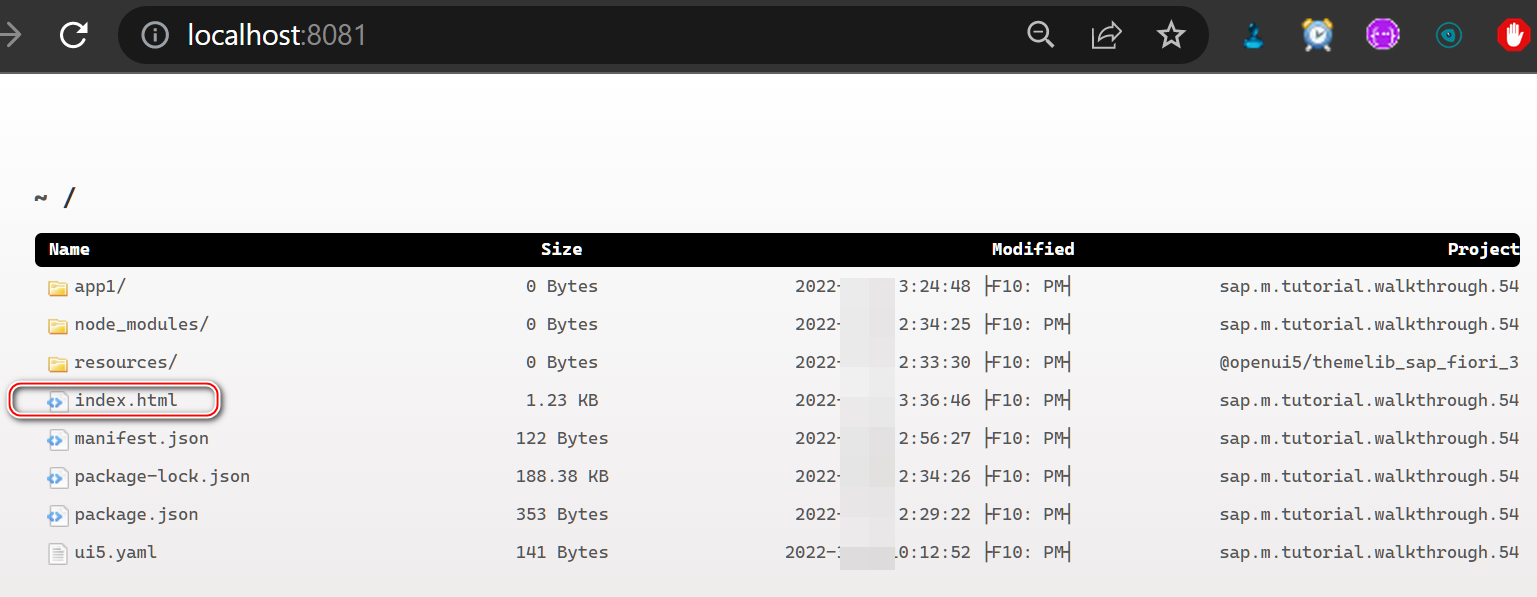Open the resources/ folder link

(125, 362)
